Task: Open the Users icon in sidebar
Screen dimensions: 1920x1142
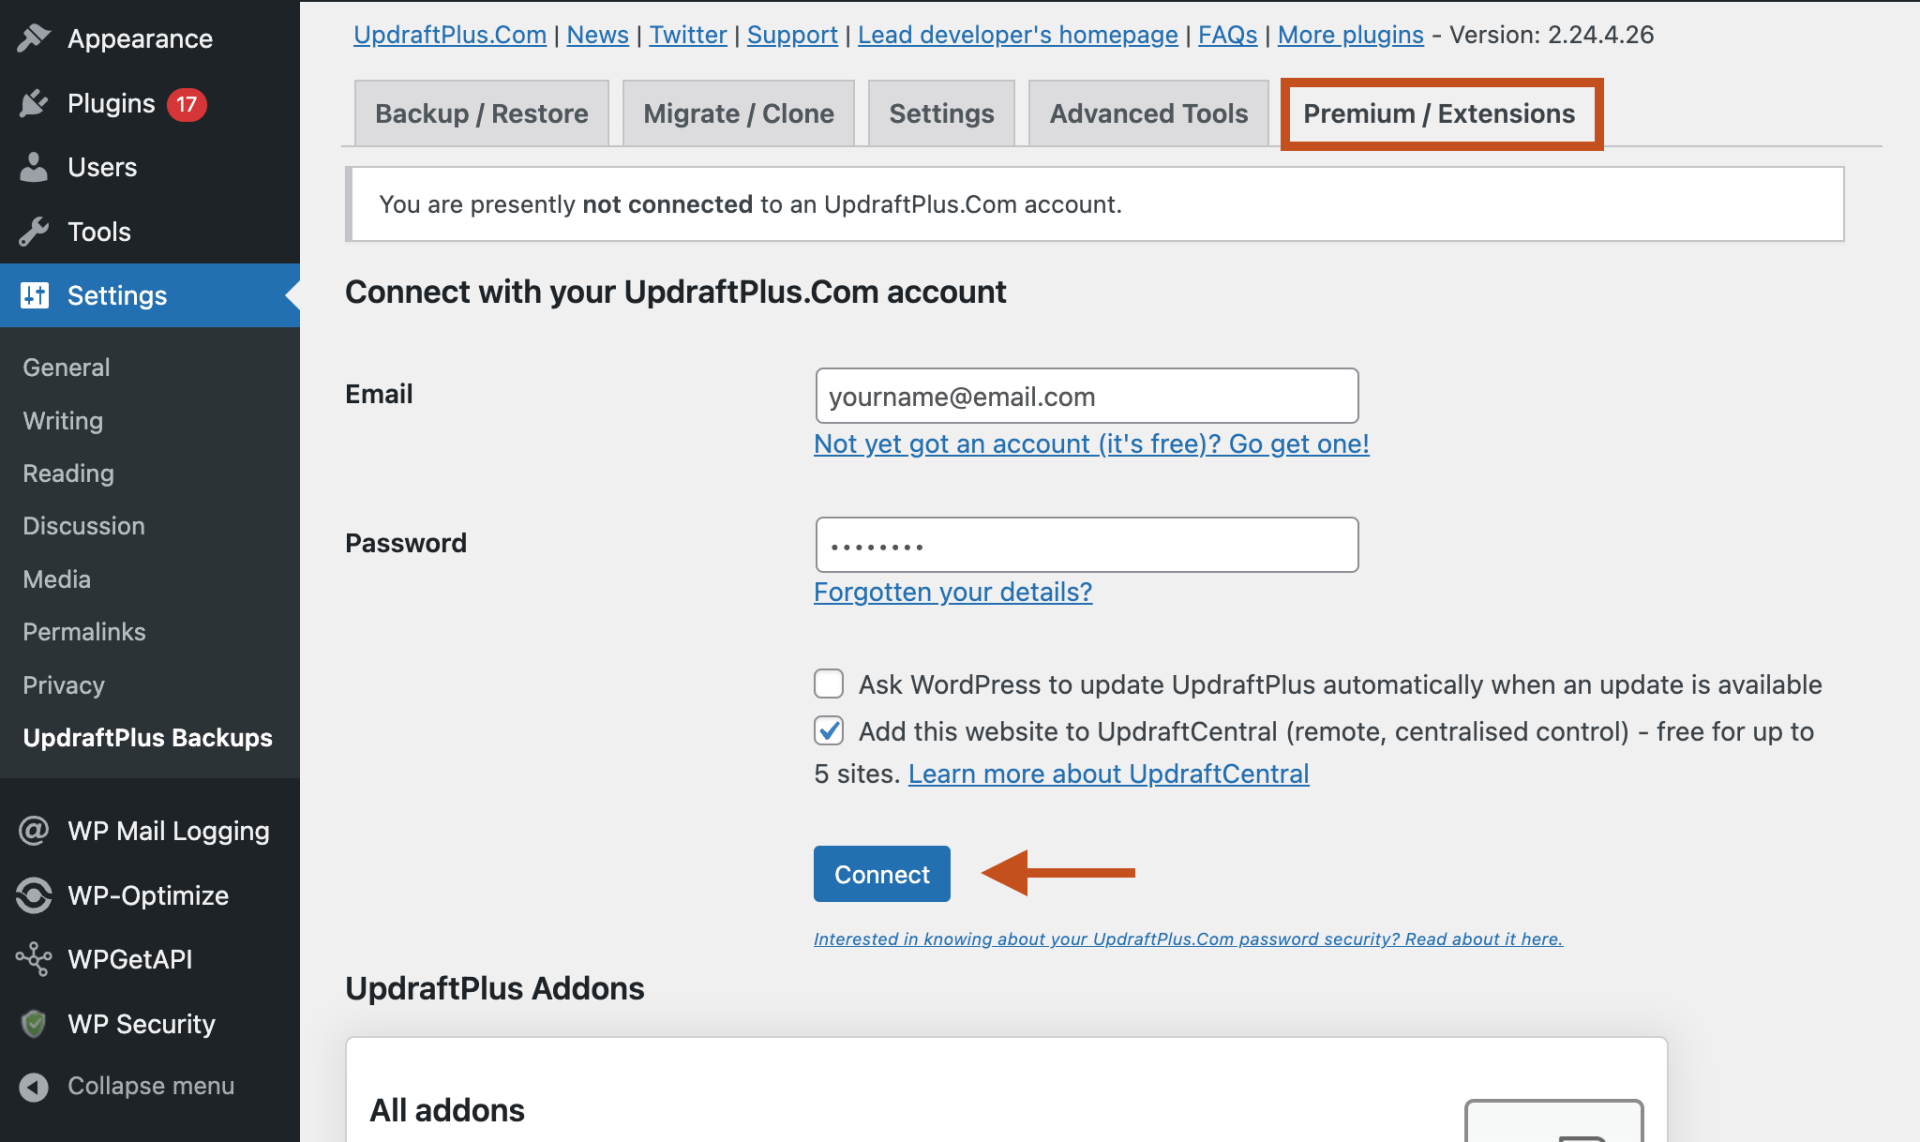Action: (34, 167)
